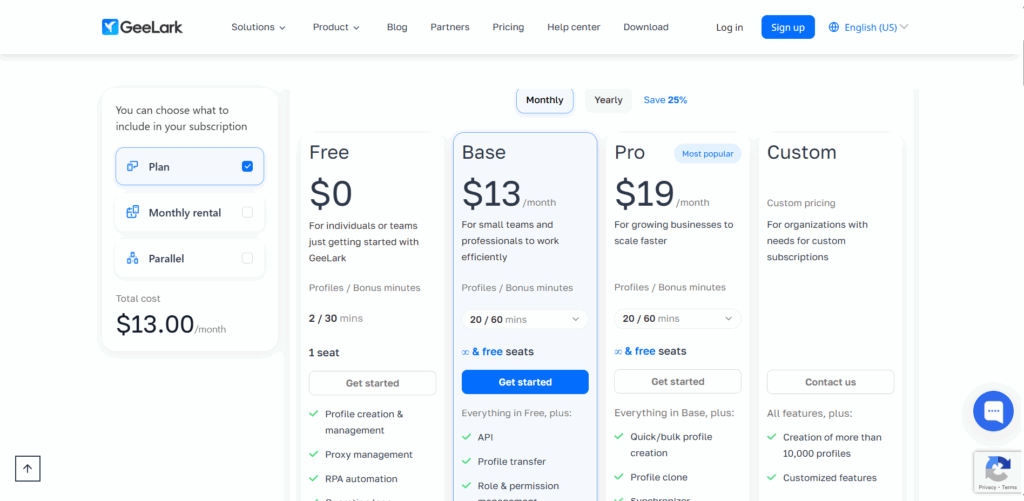This screenshot has width=1024, height=501.
Task: Enable the Monthly rental checkbox
Action: pyautogui.click(x=247, y=212)
